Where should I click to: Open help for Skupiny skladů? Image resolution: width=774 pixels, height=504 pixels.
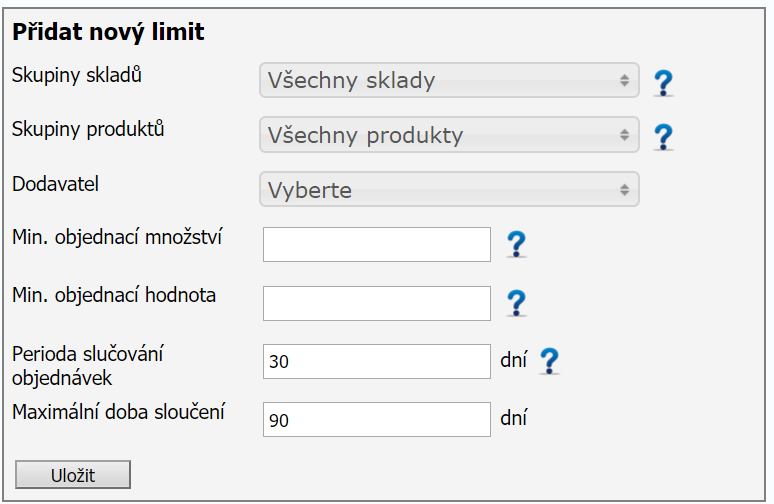[x=663, y=83]
